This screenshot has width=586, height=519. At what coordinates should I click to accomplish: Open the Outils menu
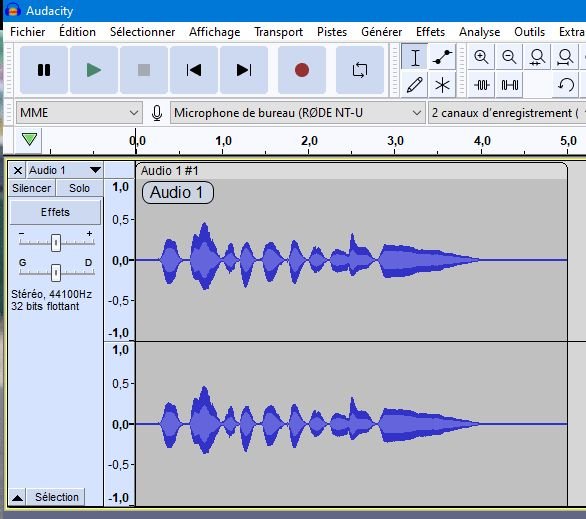click(530, 32)
